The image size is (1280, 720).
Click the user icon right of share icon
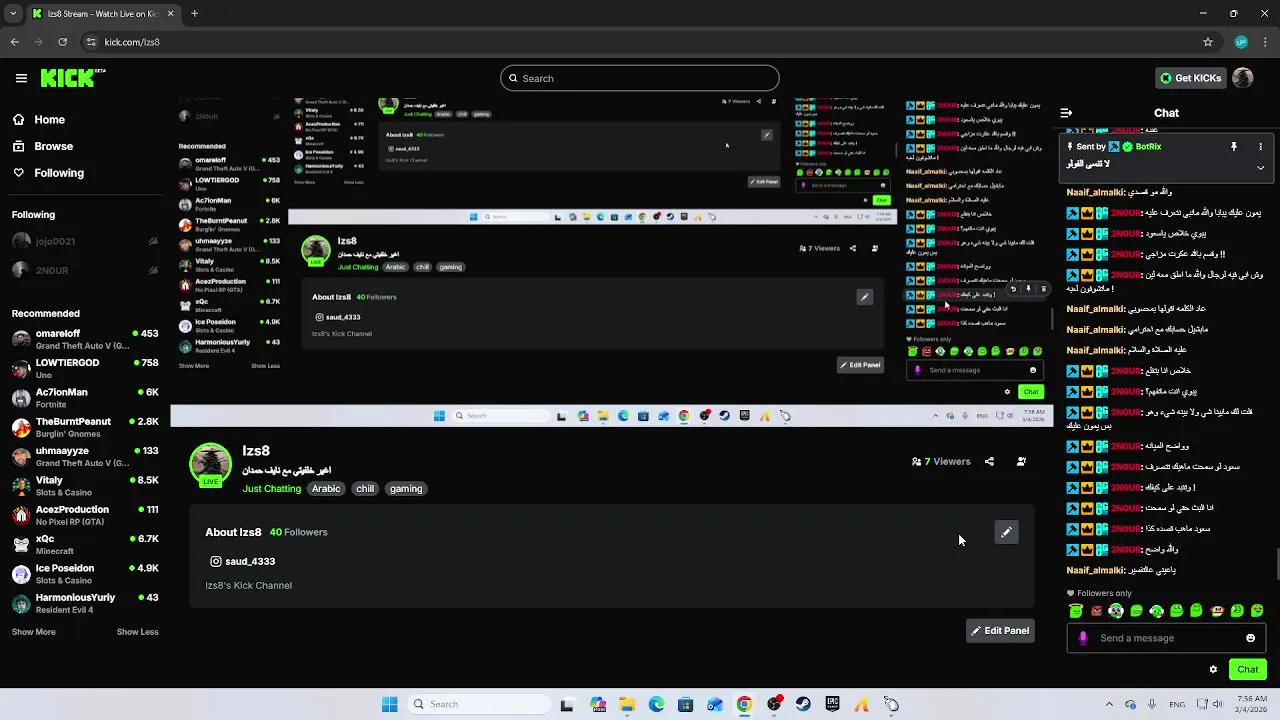1021,462
